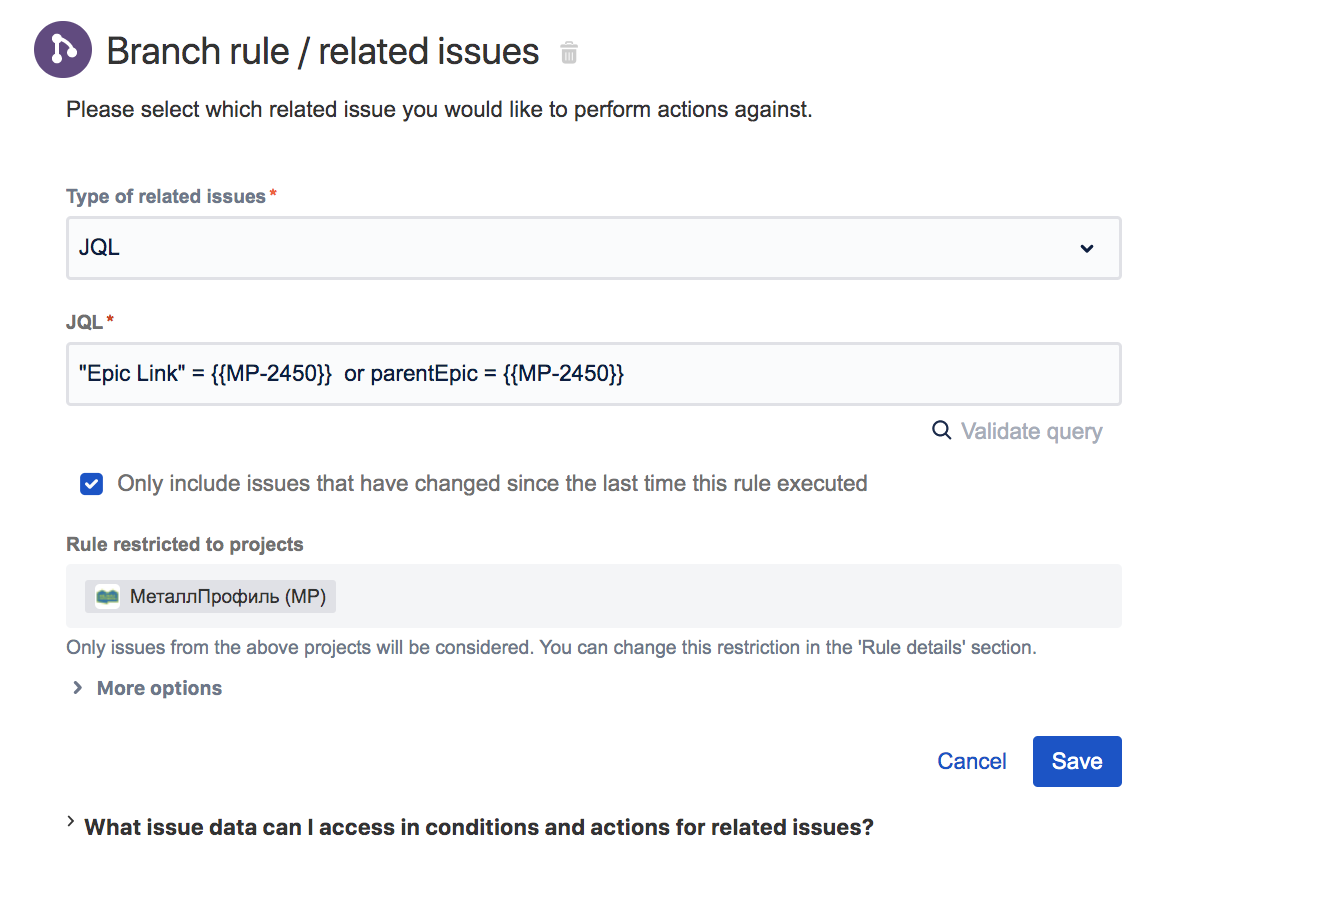Click the magnifier icon beside Validate query
1322x916 pixels.
[941, 430]
